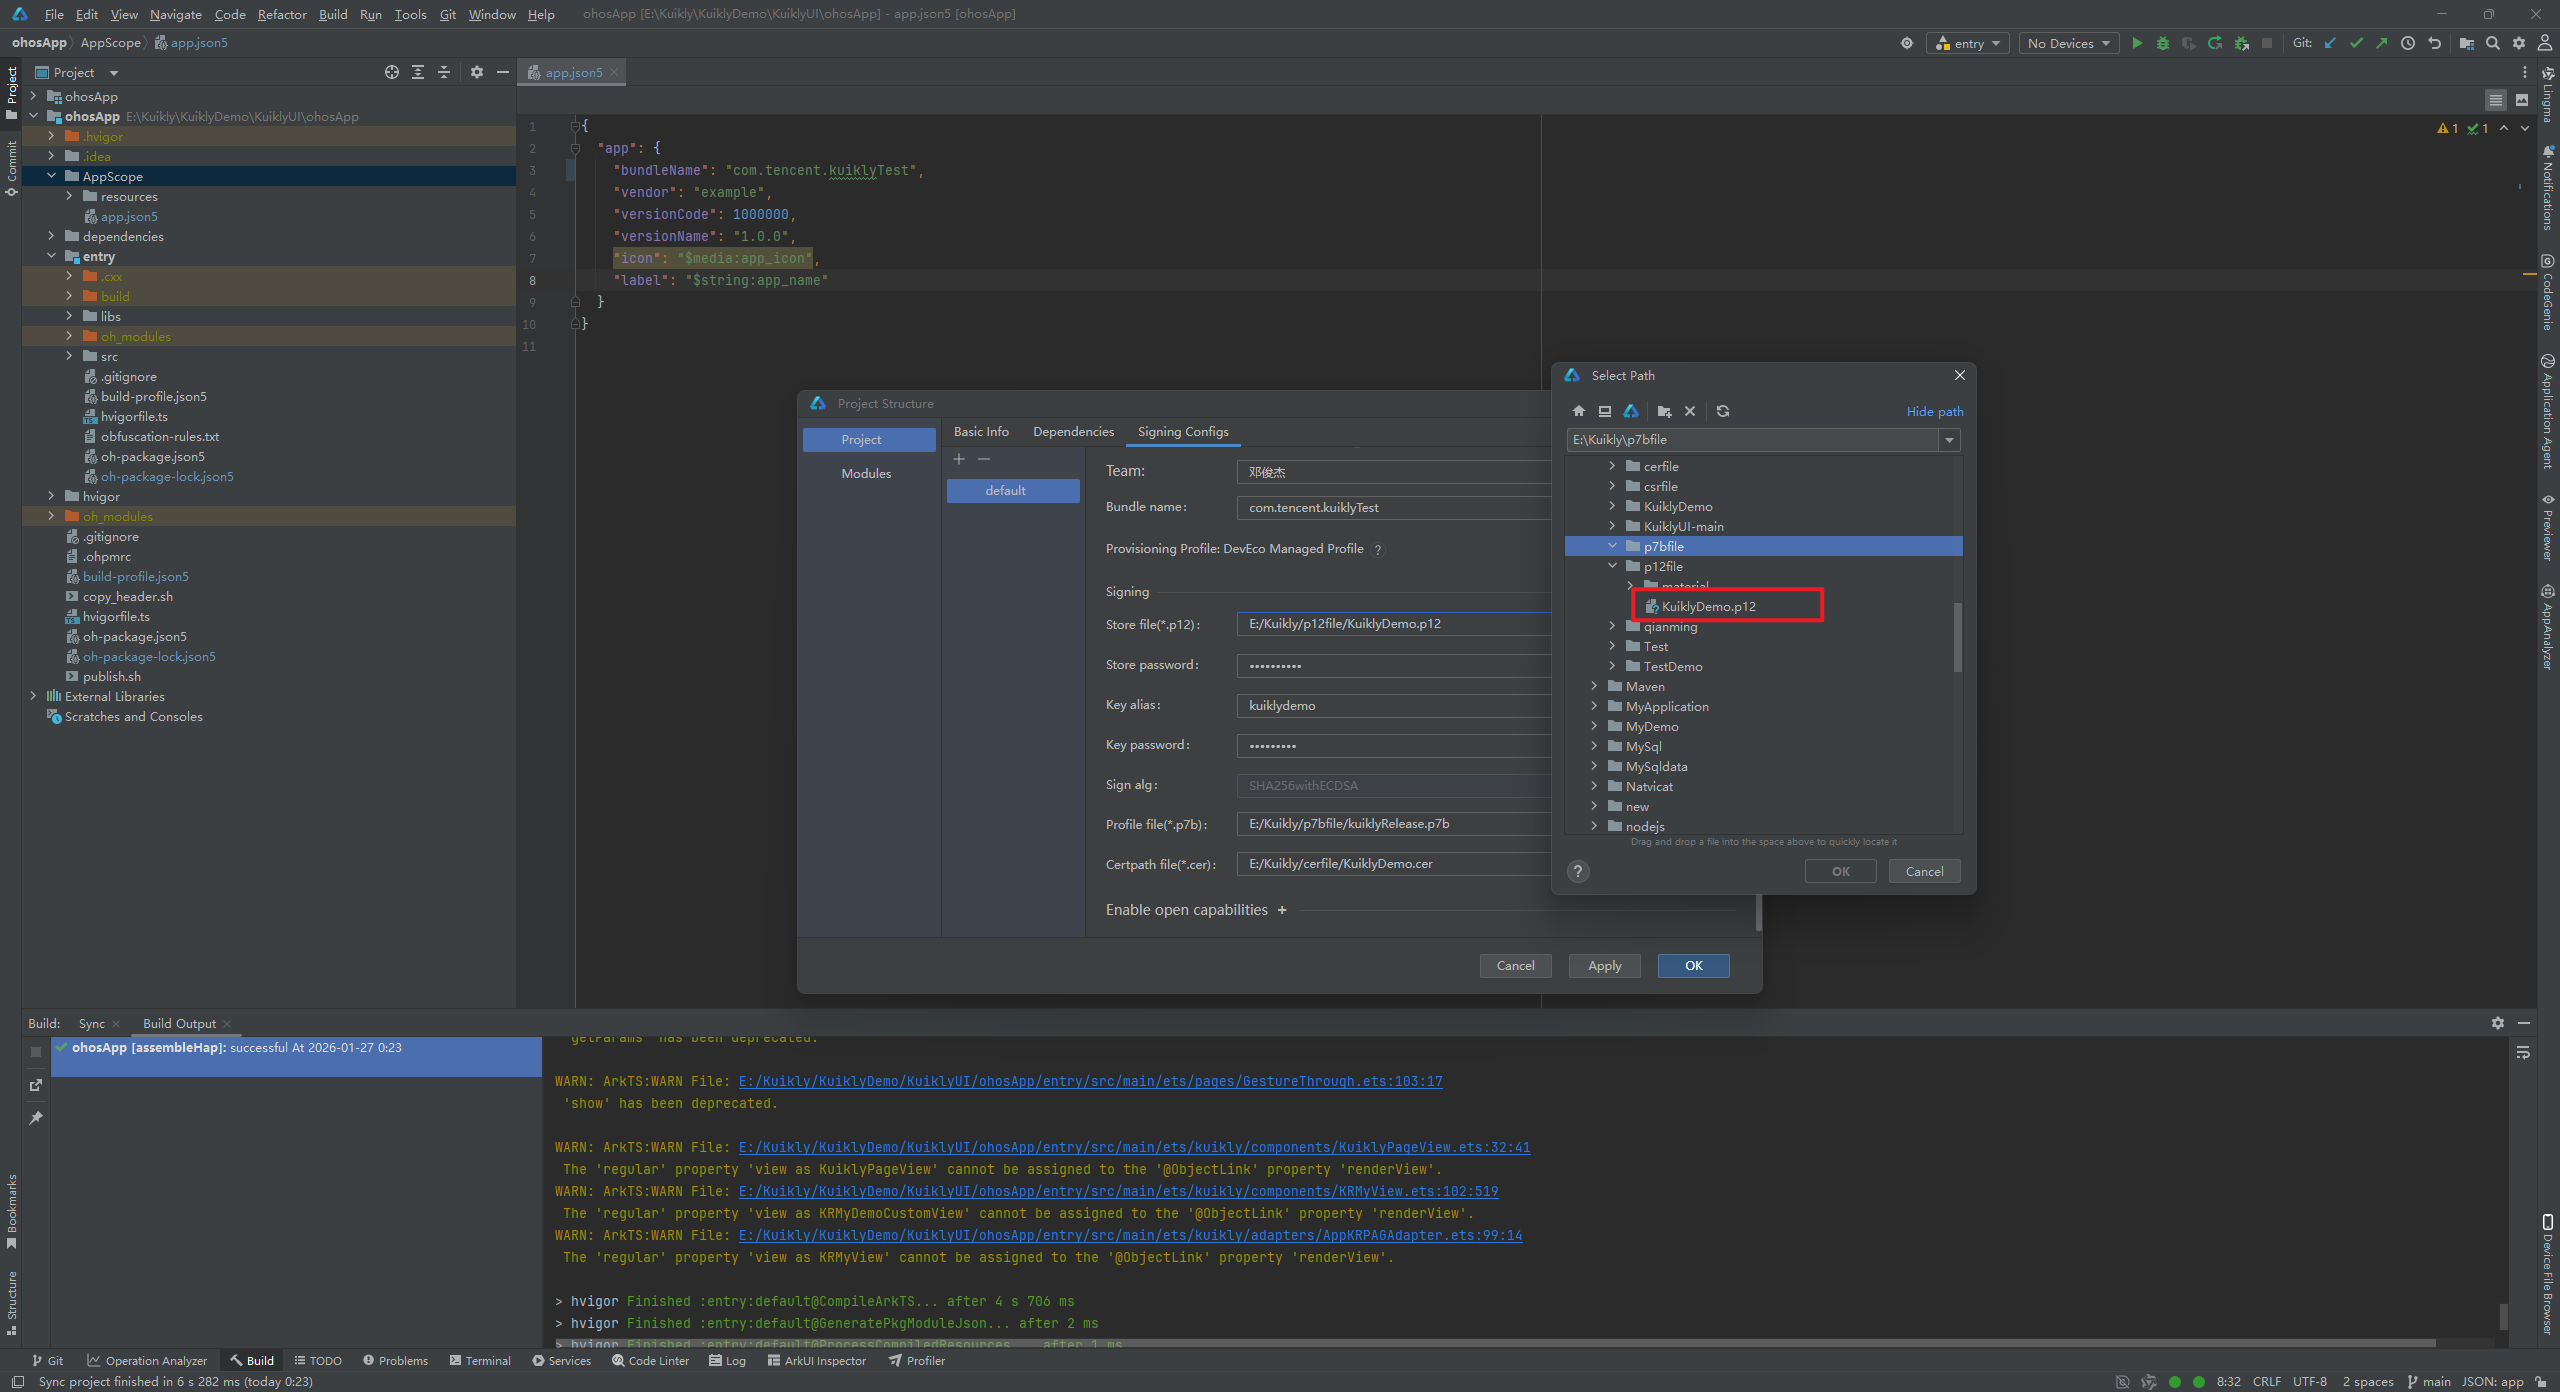Expand the Maven folder node
2560x1392 pixels.
pos(1594,686)
